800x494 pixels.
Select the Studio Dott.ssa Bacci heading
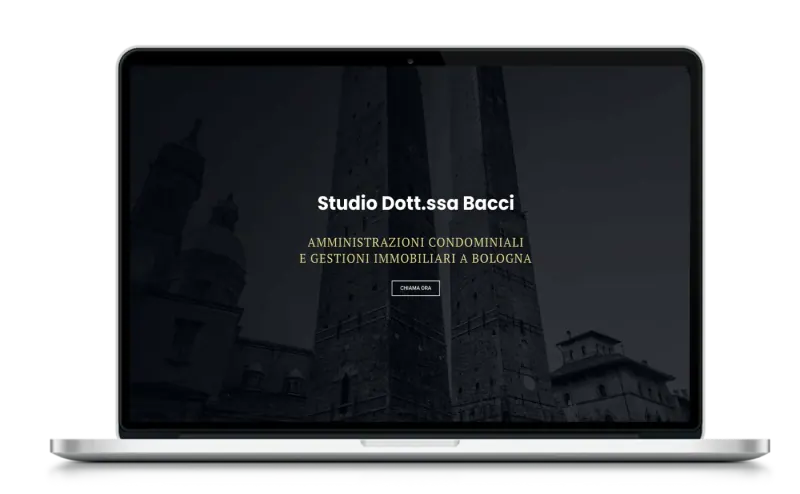click(x=416, y=203)
